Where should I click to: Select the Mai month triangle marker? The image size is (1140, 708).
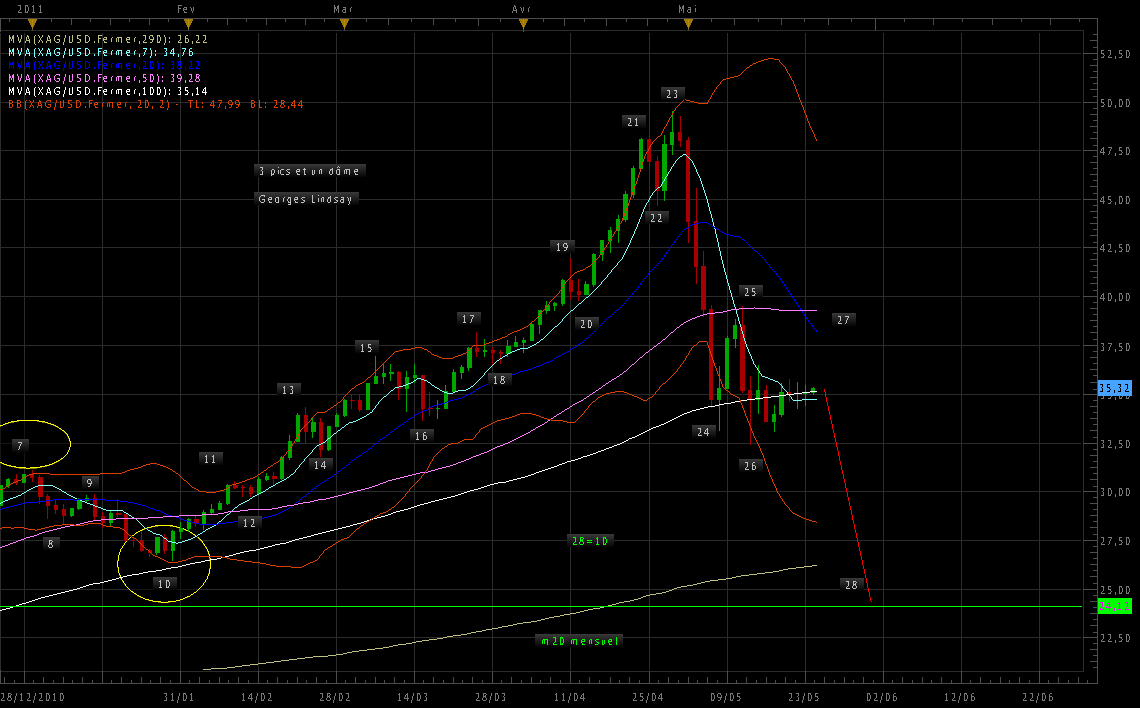[687, 23]
